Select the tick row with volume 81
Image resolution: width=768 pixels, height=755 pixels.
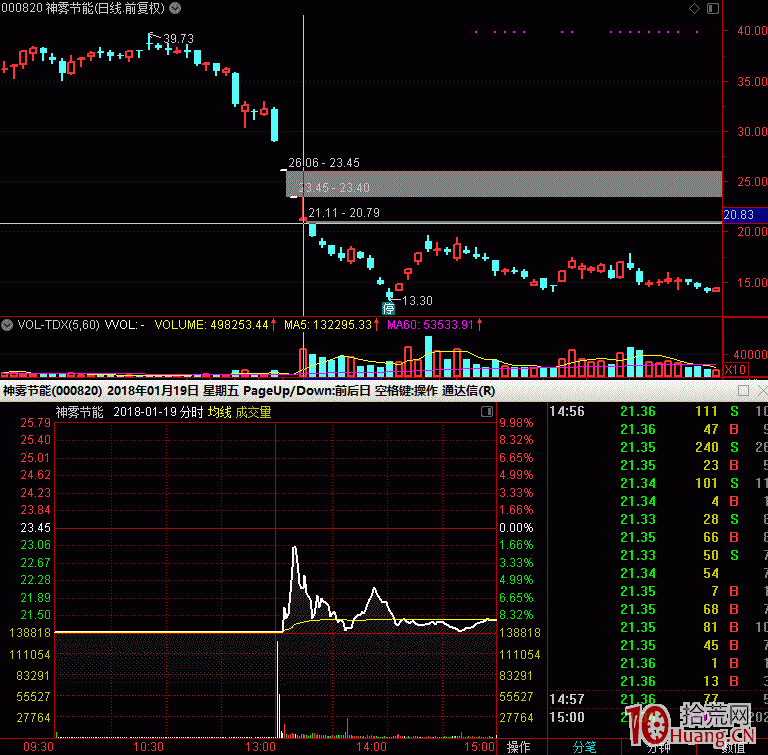(x=657, y=627)
